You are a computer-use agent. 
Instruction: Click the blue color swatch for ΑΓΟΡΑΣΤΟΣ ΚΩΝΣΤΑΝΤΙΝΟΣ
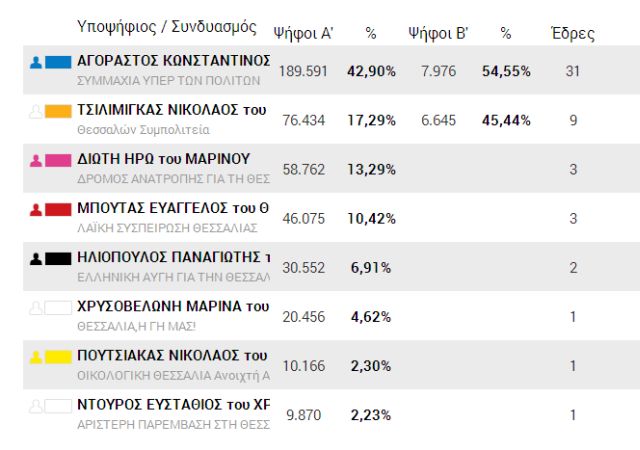58,63
